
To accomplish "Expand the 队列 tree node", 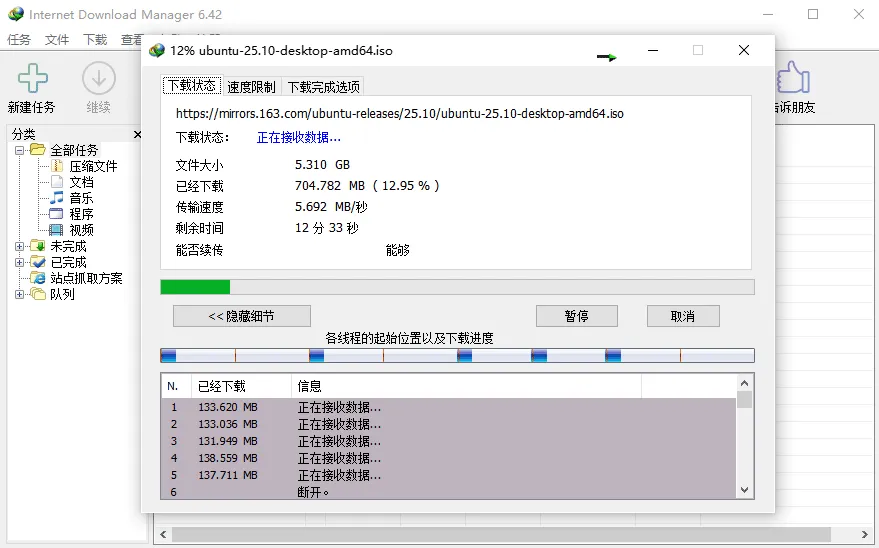I will [x=20, y=294].
